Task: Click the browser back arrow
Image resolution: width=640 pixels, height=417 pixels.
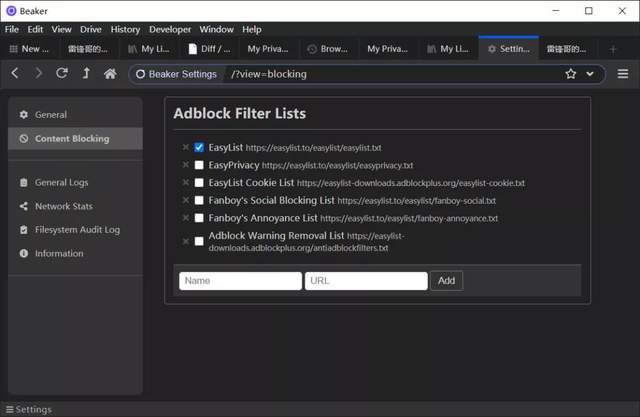Action: pyautogui.click(x=15, y=74)
